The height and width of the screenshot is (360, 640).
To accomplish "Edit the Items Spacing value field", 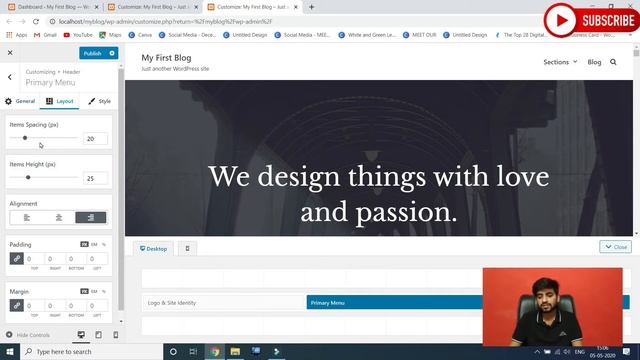I will [96, 139].
